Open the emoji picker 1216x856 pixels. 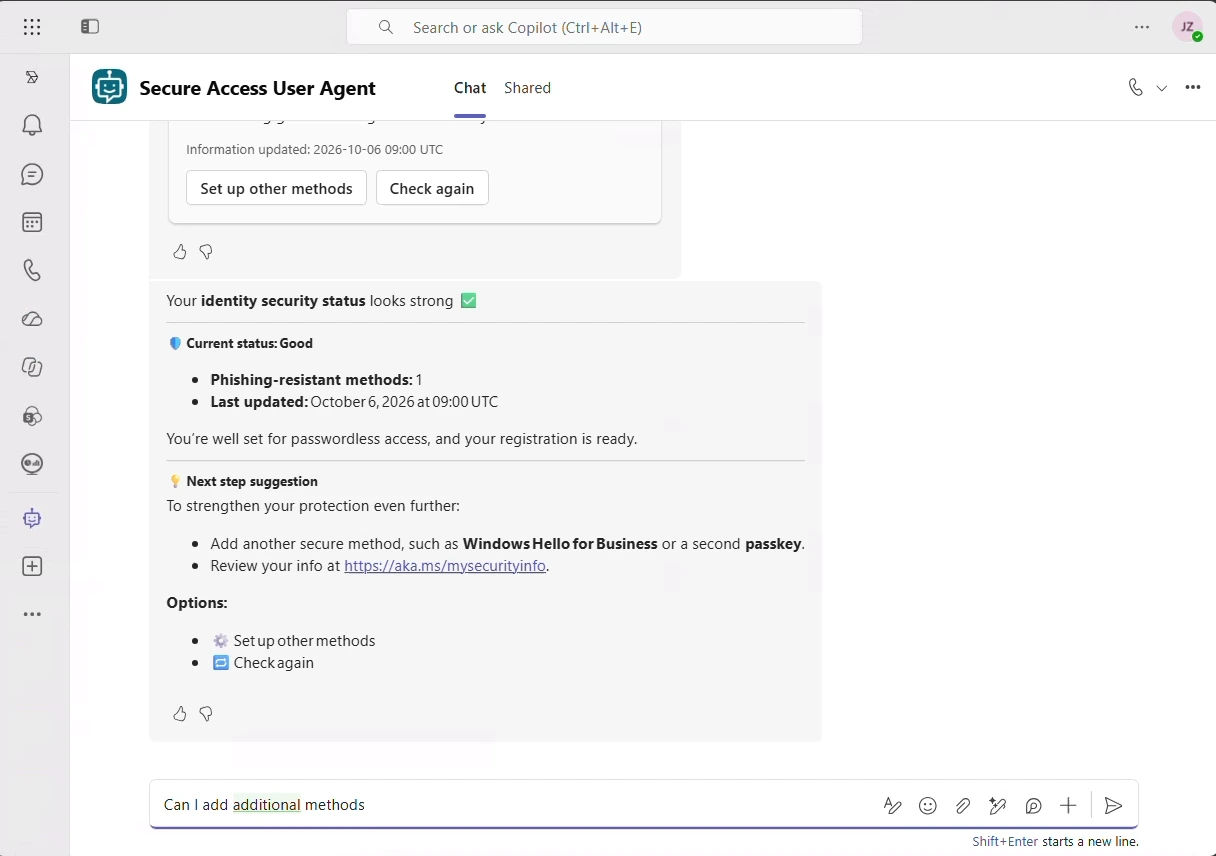928,805
